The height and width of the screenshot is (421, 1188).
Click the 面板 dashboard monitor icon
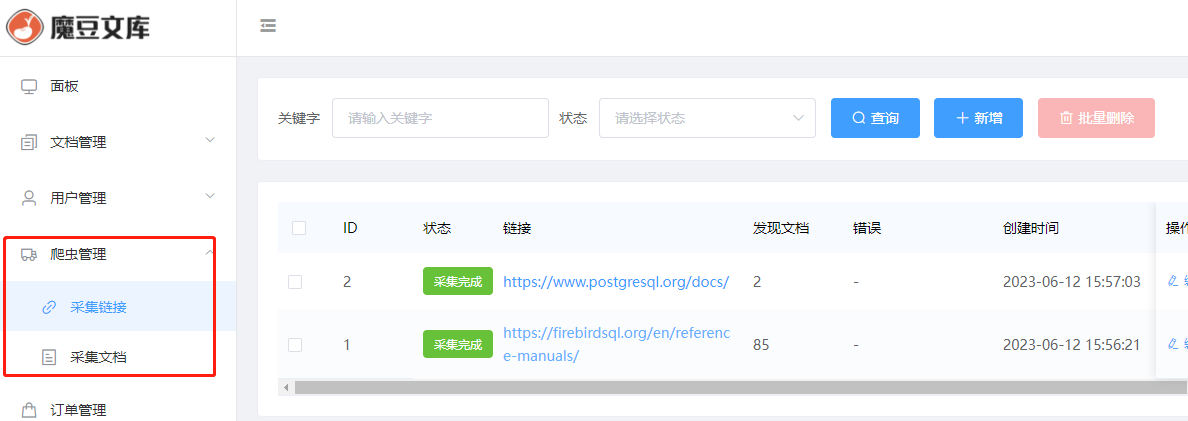(29, 86)
